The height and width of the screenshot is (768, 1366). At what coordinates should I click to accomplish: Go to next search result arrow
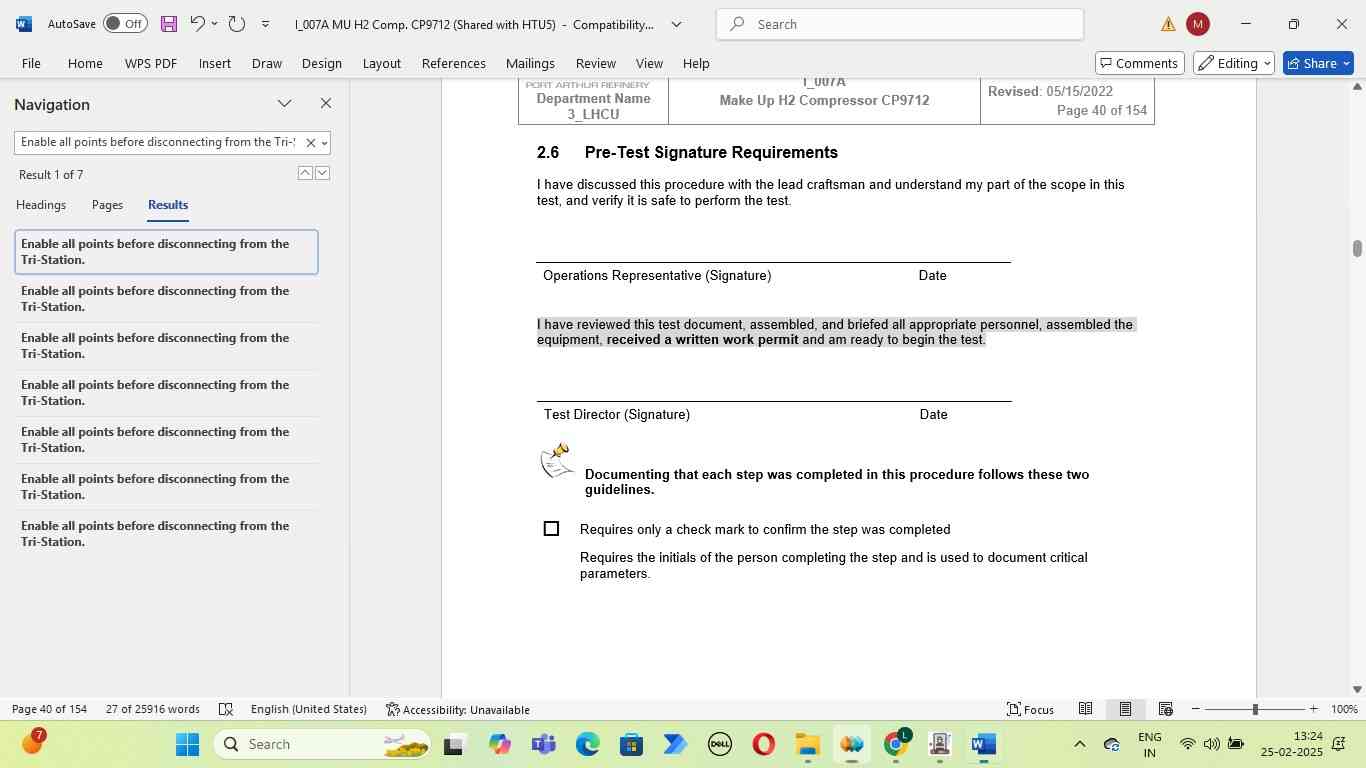[x=322, y=173]
